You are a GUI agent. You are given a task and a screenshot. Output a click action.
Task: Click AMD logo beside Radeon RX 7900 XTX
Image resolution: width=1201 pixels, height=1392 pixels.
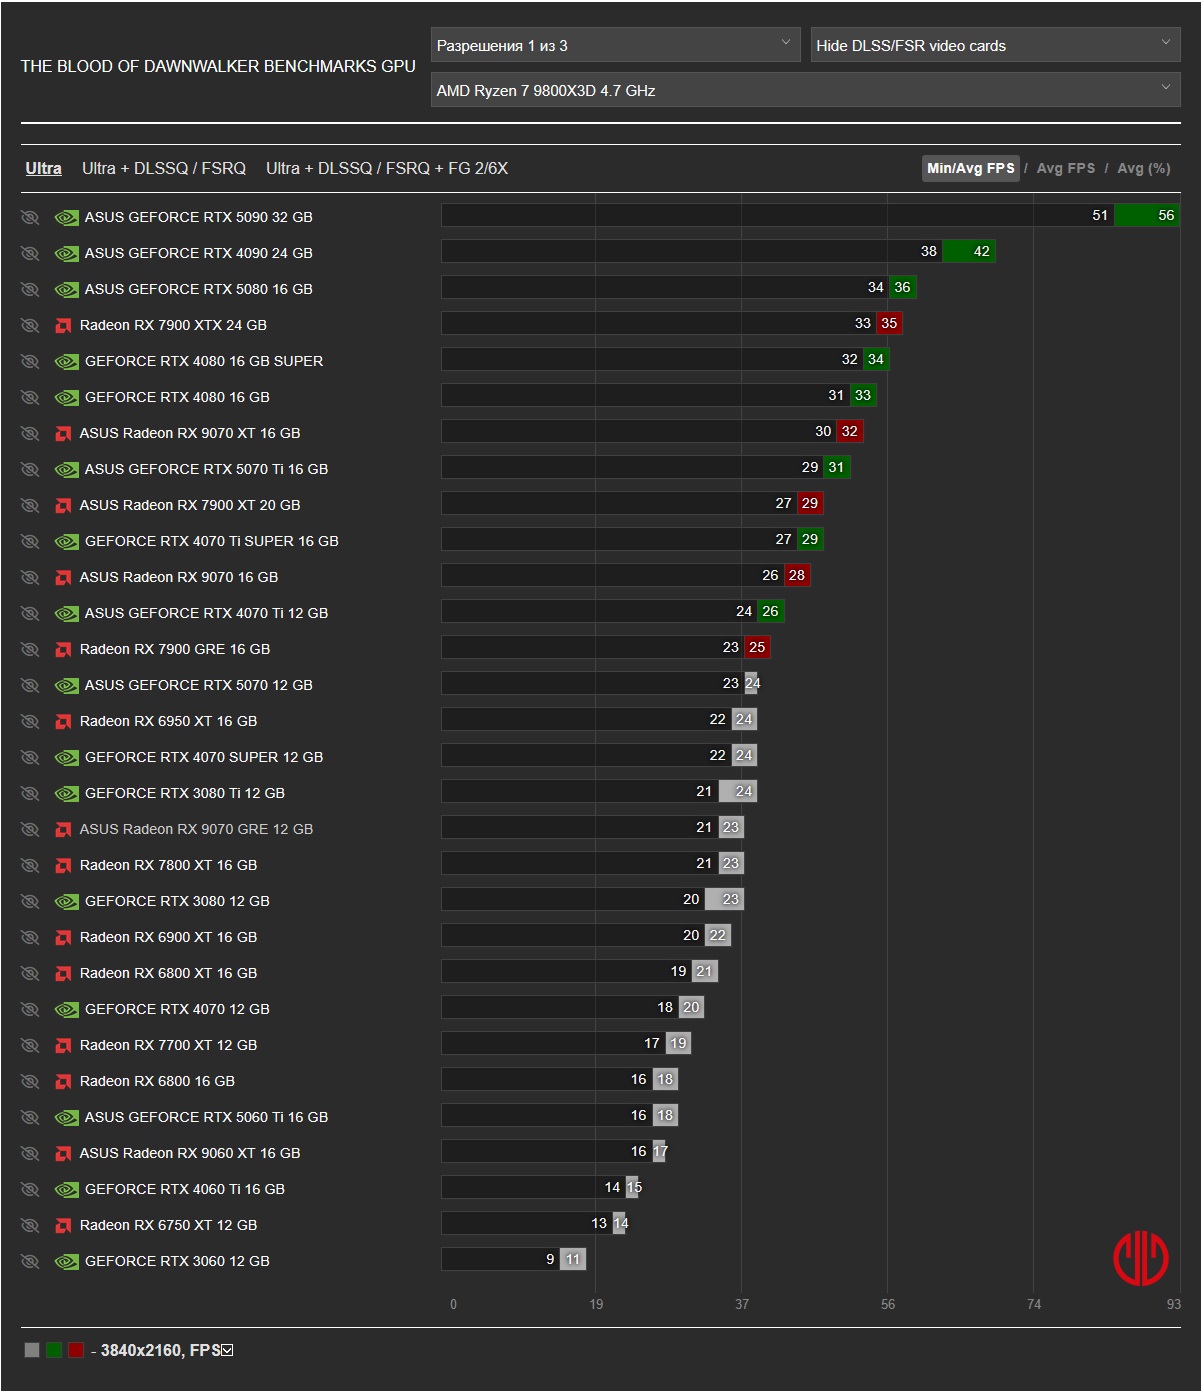click(x=63, y=325)
